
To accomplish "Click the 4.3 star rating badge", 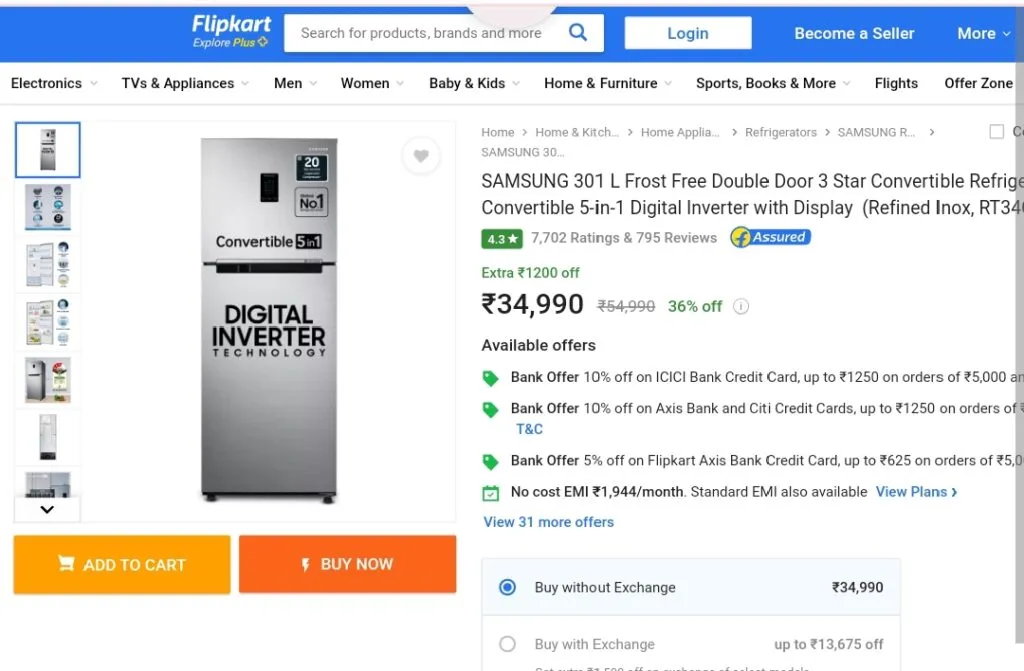I will click(502, 238).
